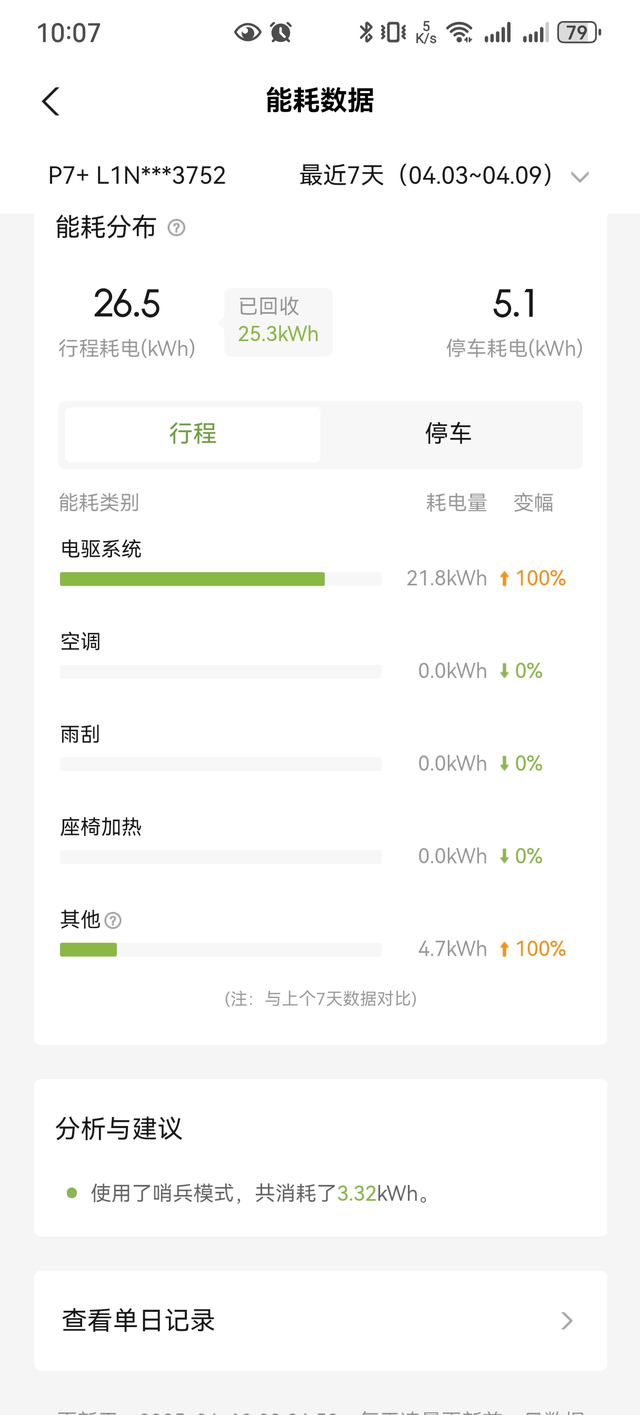Image resolution: width=640 pixels, height=1415 pixels.
Task: Tap the eye comfort status icon
Action: (247, 32)
